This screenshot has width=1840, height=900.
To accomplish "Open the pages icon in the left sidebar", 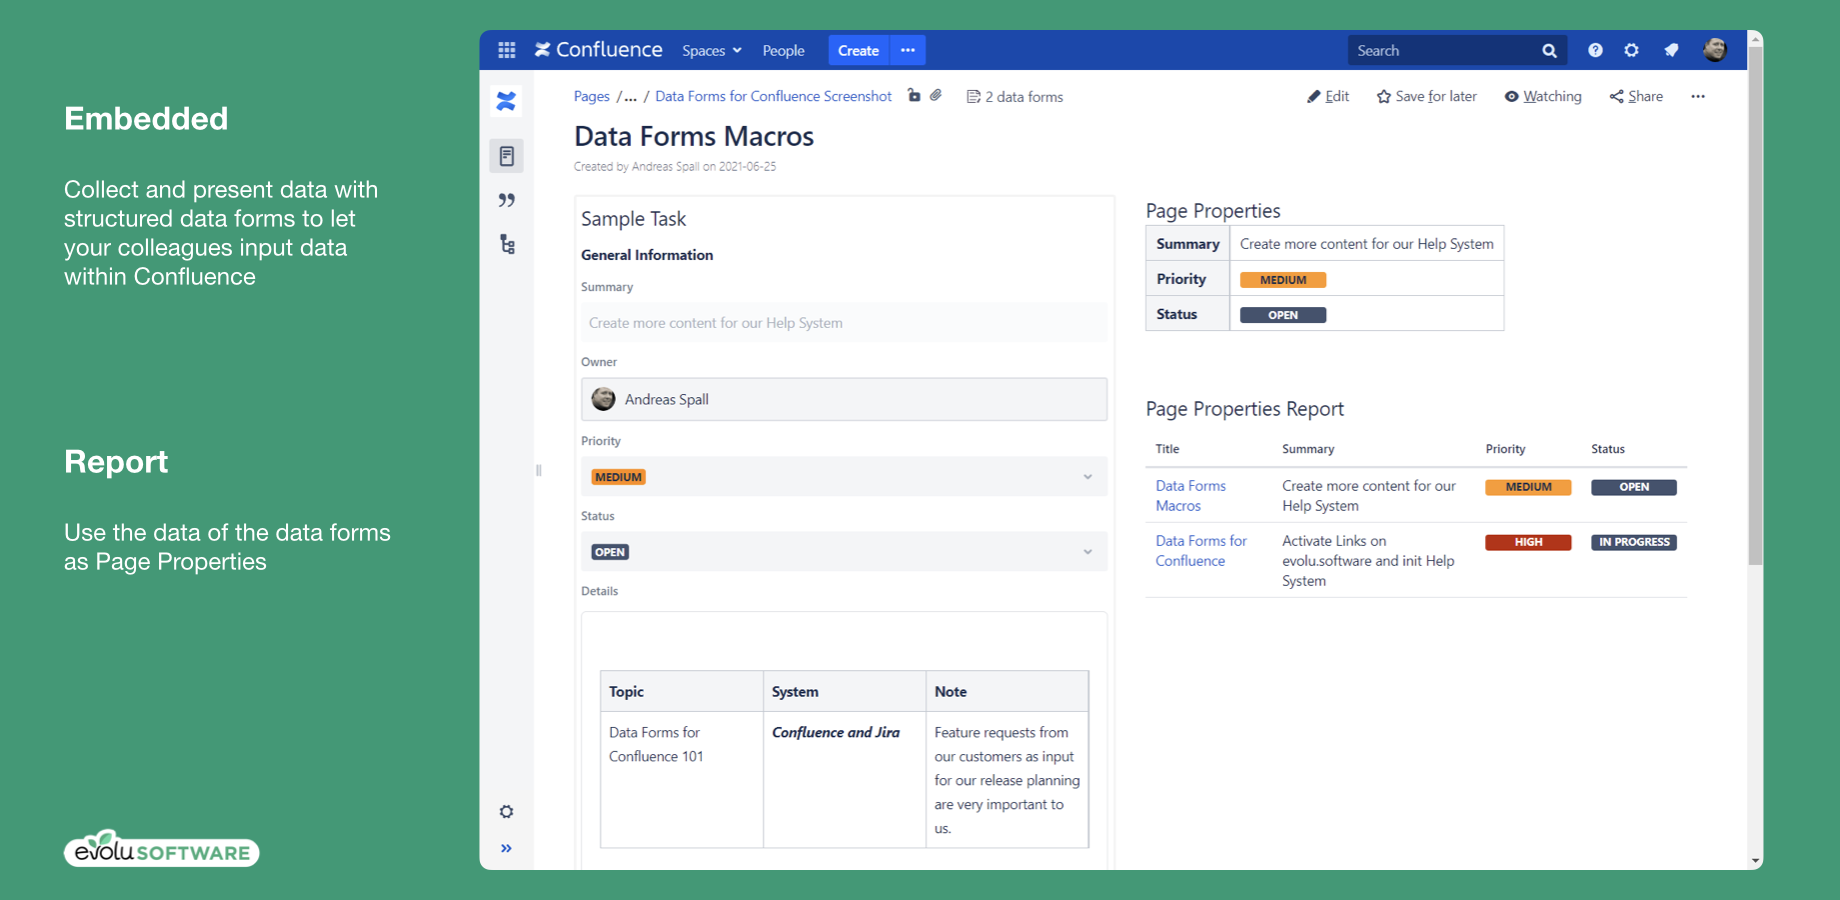I will pyautogui.click(x=507, y=155).
